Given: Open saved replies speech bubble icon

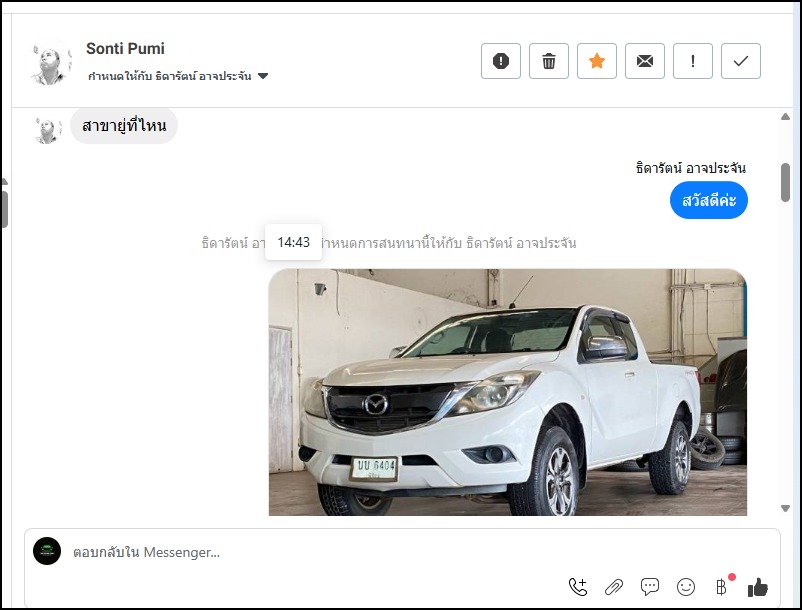Looking at the screenshot, I should click(650, 587).
